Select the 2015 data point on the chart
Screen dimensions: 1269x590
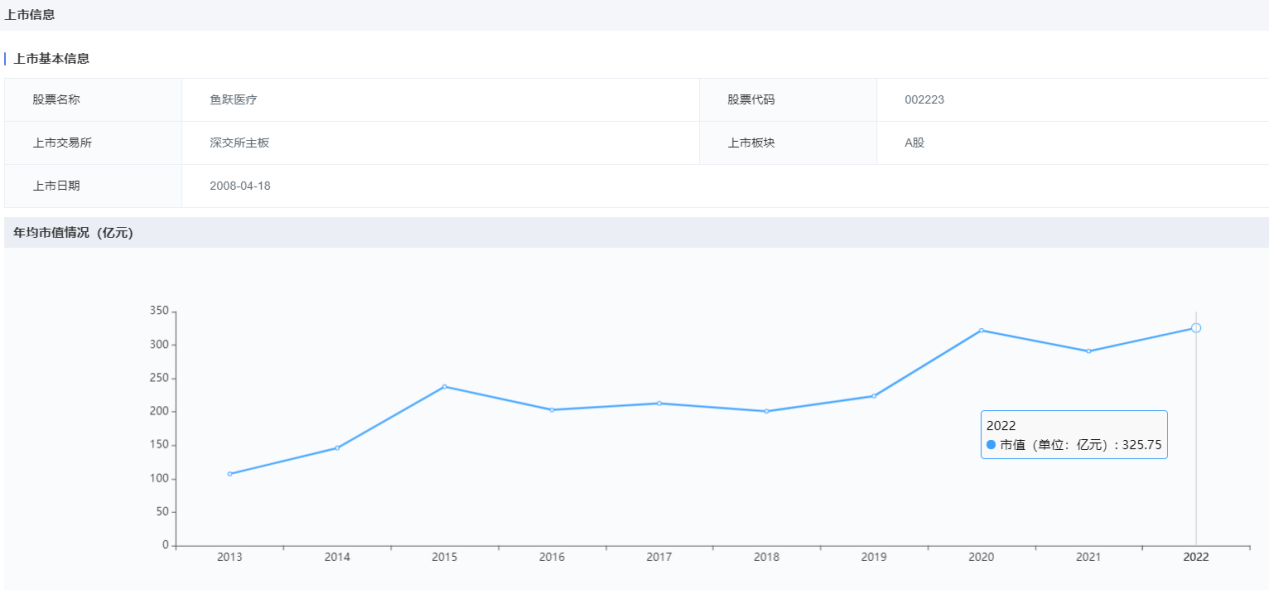pos(444,387)
